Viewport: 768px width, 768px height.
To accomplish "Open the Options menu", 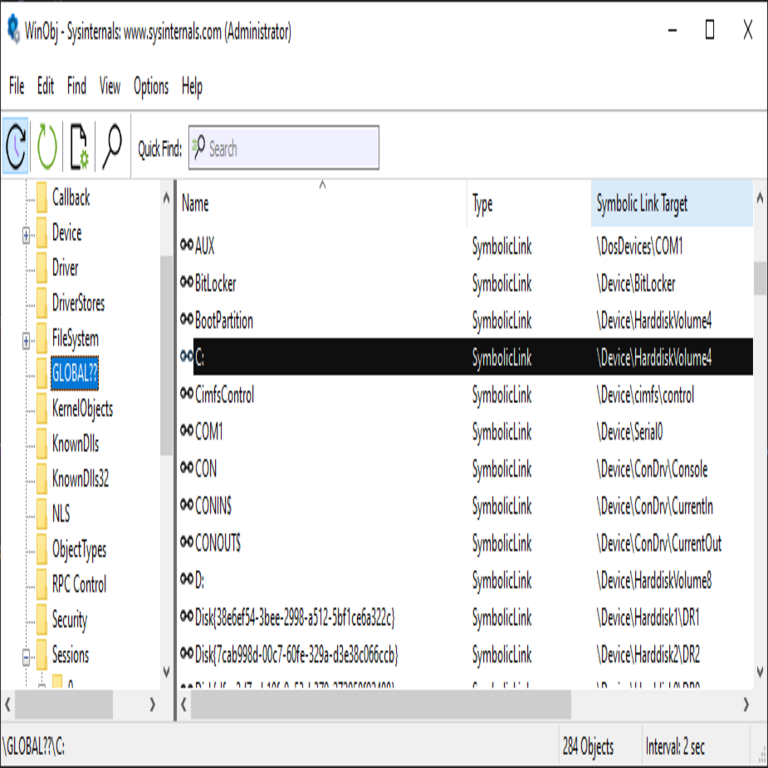I will click(x=151, y=86).
